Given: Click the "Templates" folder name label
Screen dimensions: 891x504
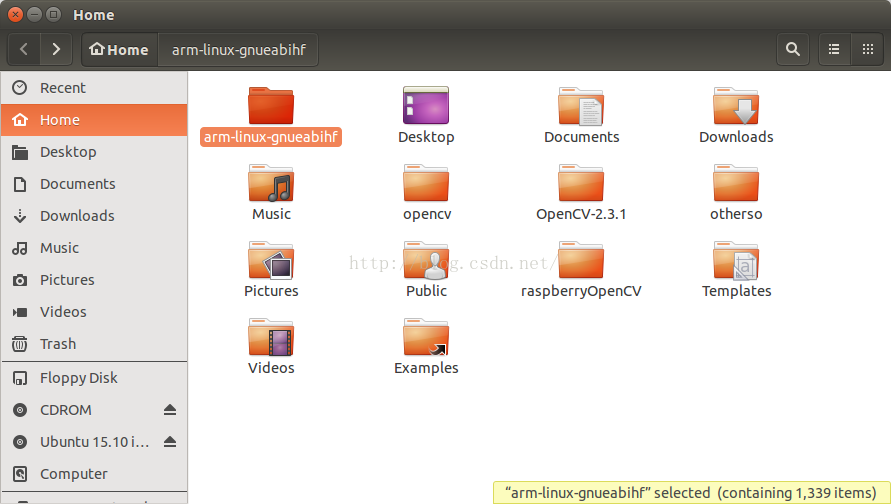Looking at the screenshot, I should (x=736, y=291).
